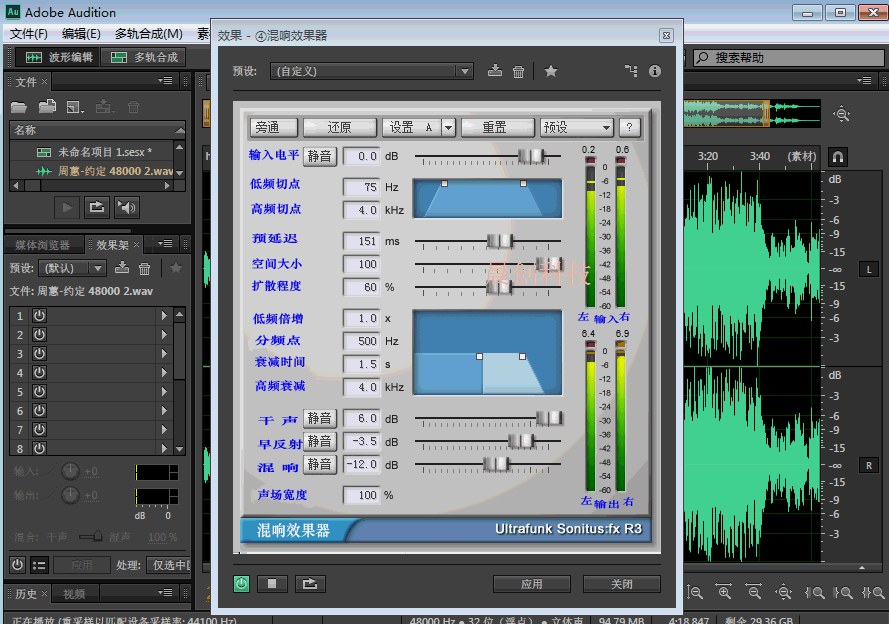Toggle auto-play speaker icon in Files panel
Screen dimensions: 889x624
pyautogui.click(x=126, y=207)
